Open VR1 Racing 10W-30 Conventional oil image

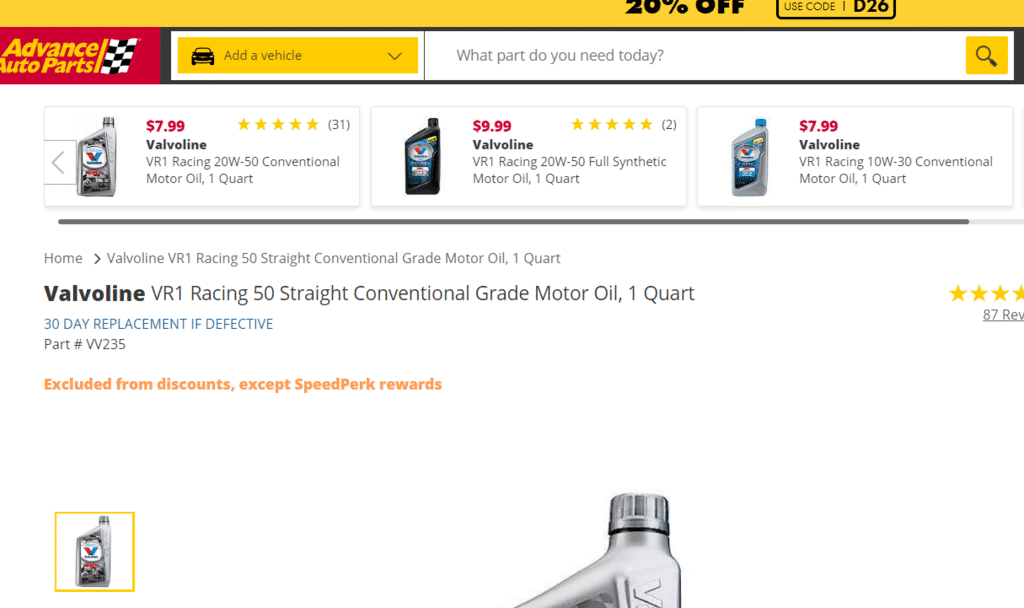coord(749,157)
